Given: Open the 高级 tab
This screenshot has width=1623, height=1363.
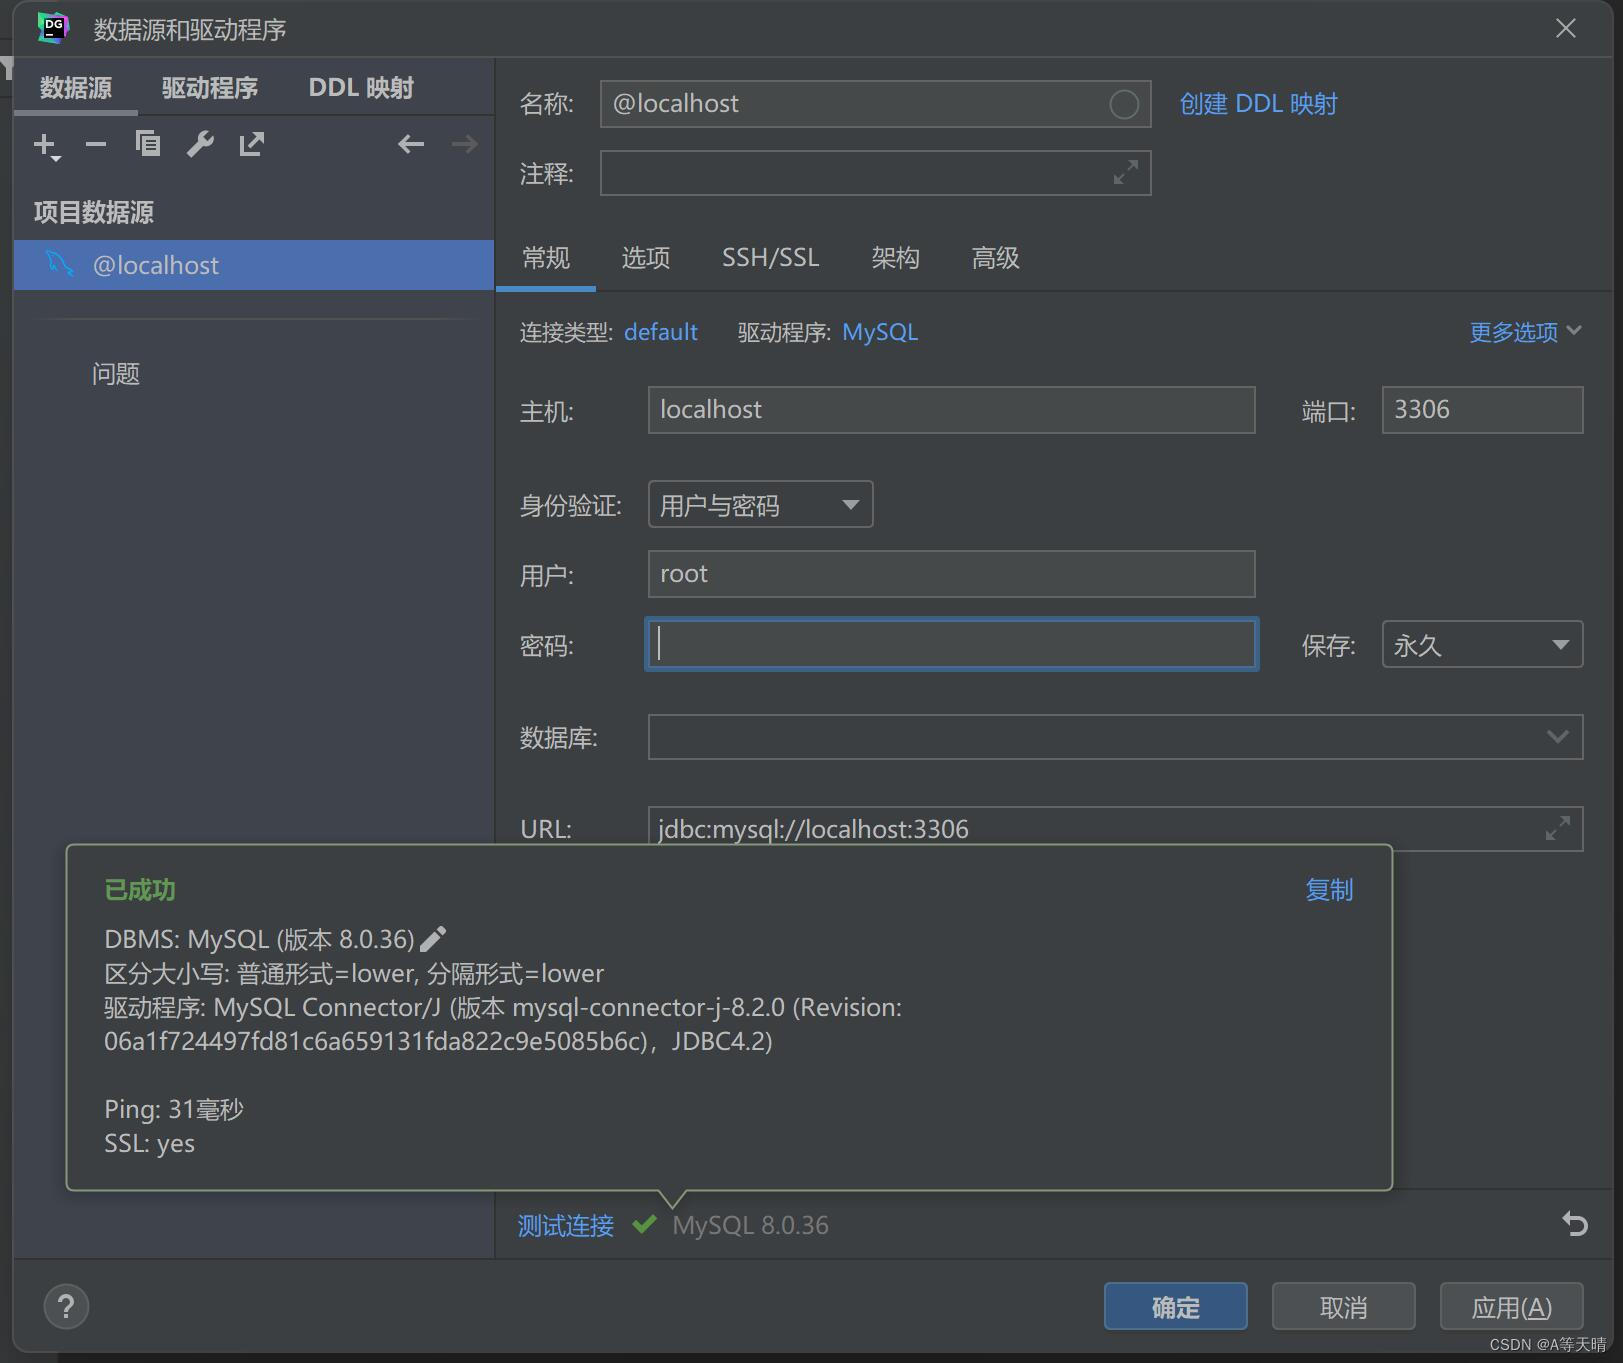Looking at the screenshot, I should coord(995,258).
